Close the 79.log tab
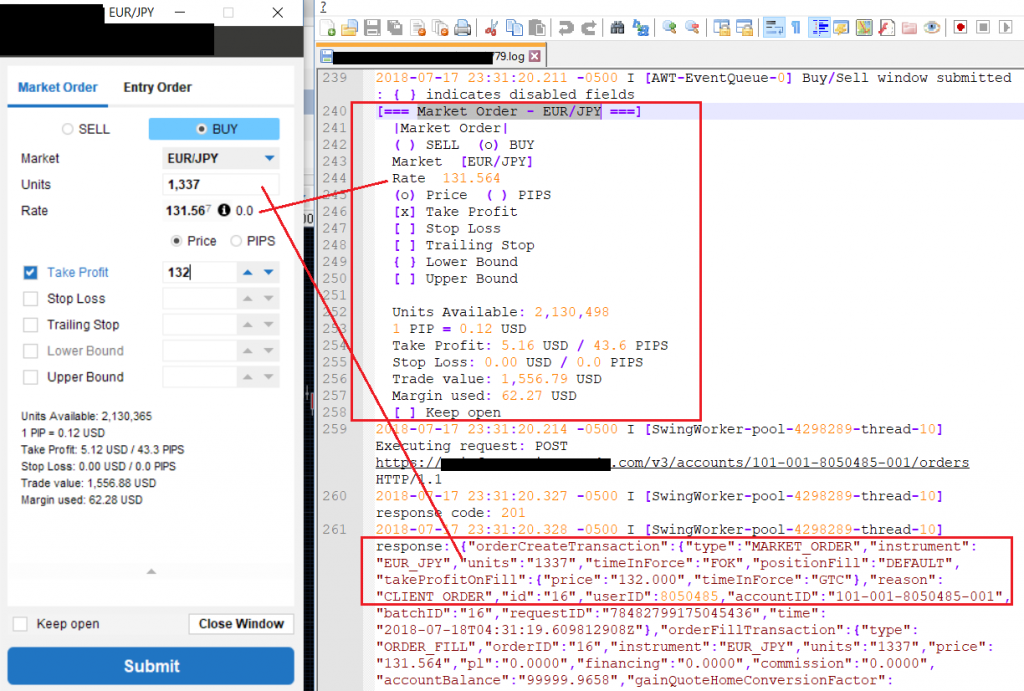This screenshot has height=691, width=1024. pos(535,56)
